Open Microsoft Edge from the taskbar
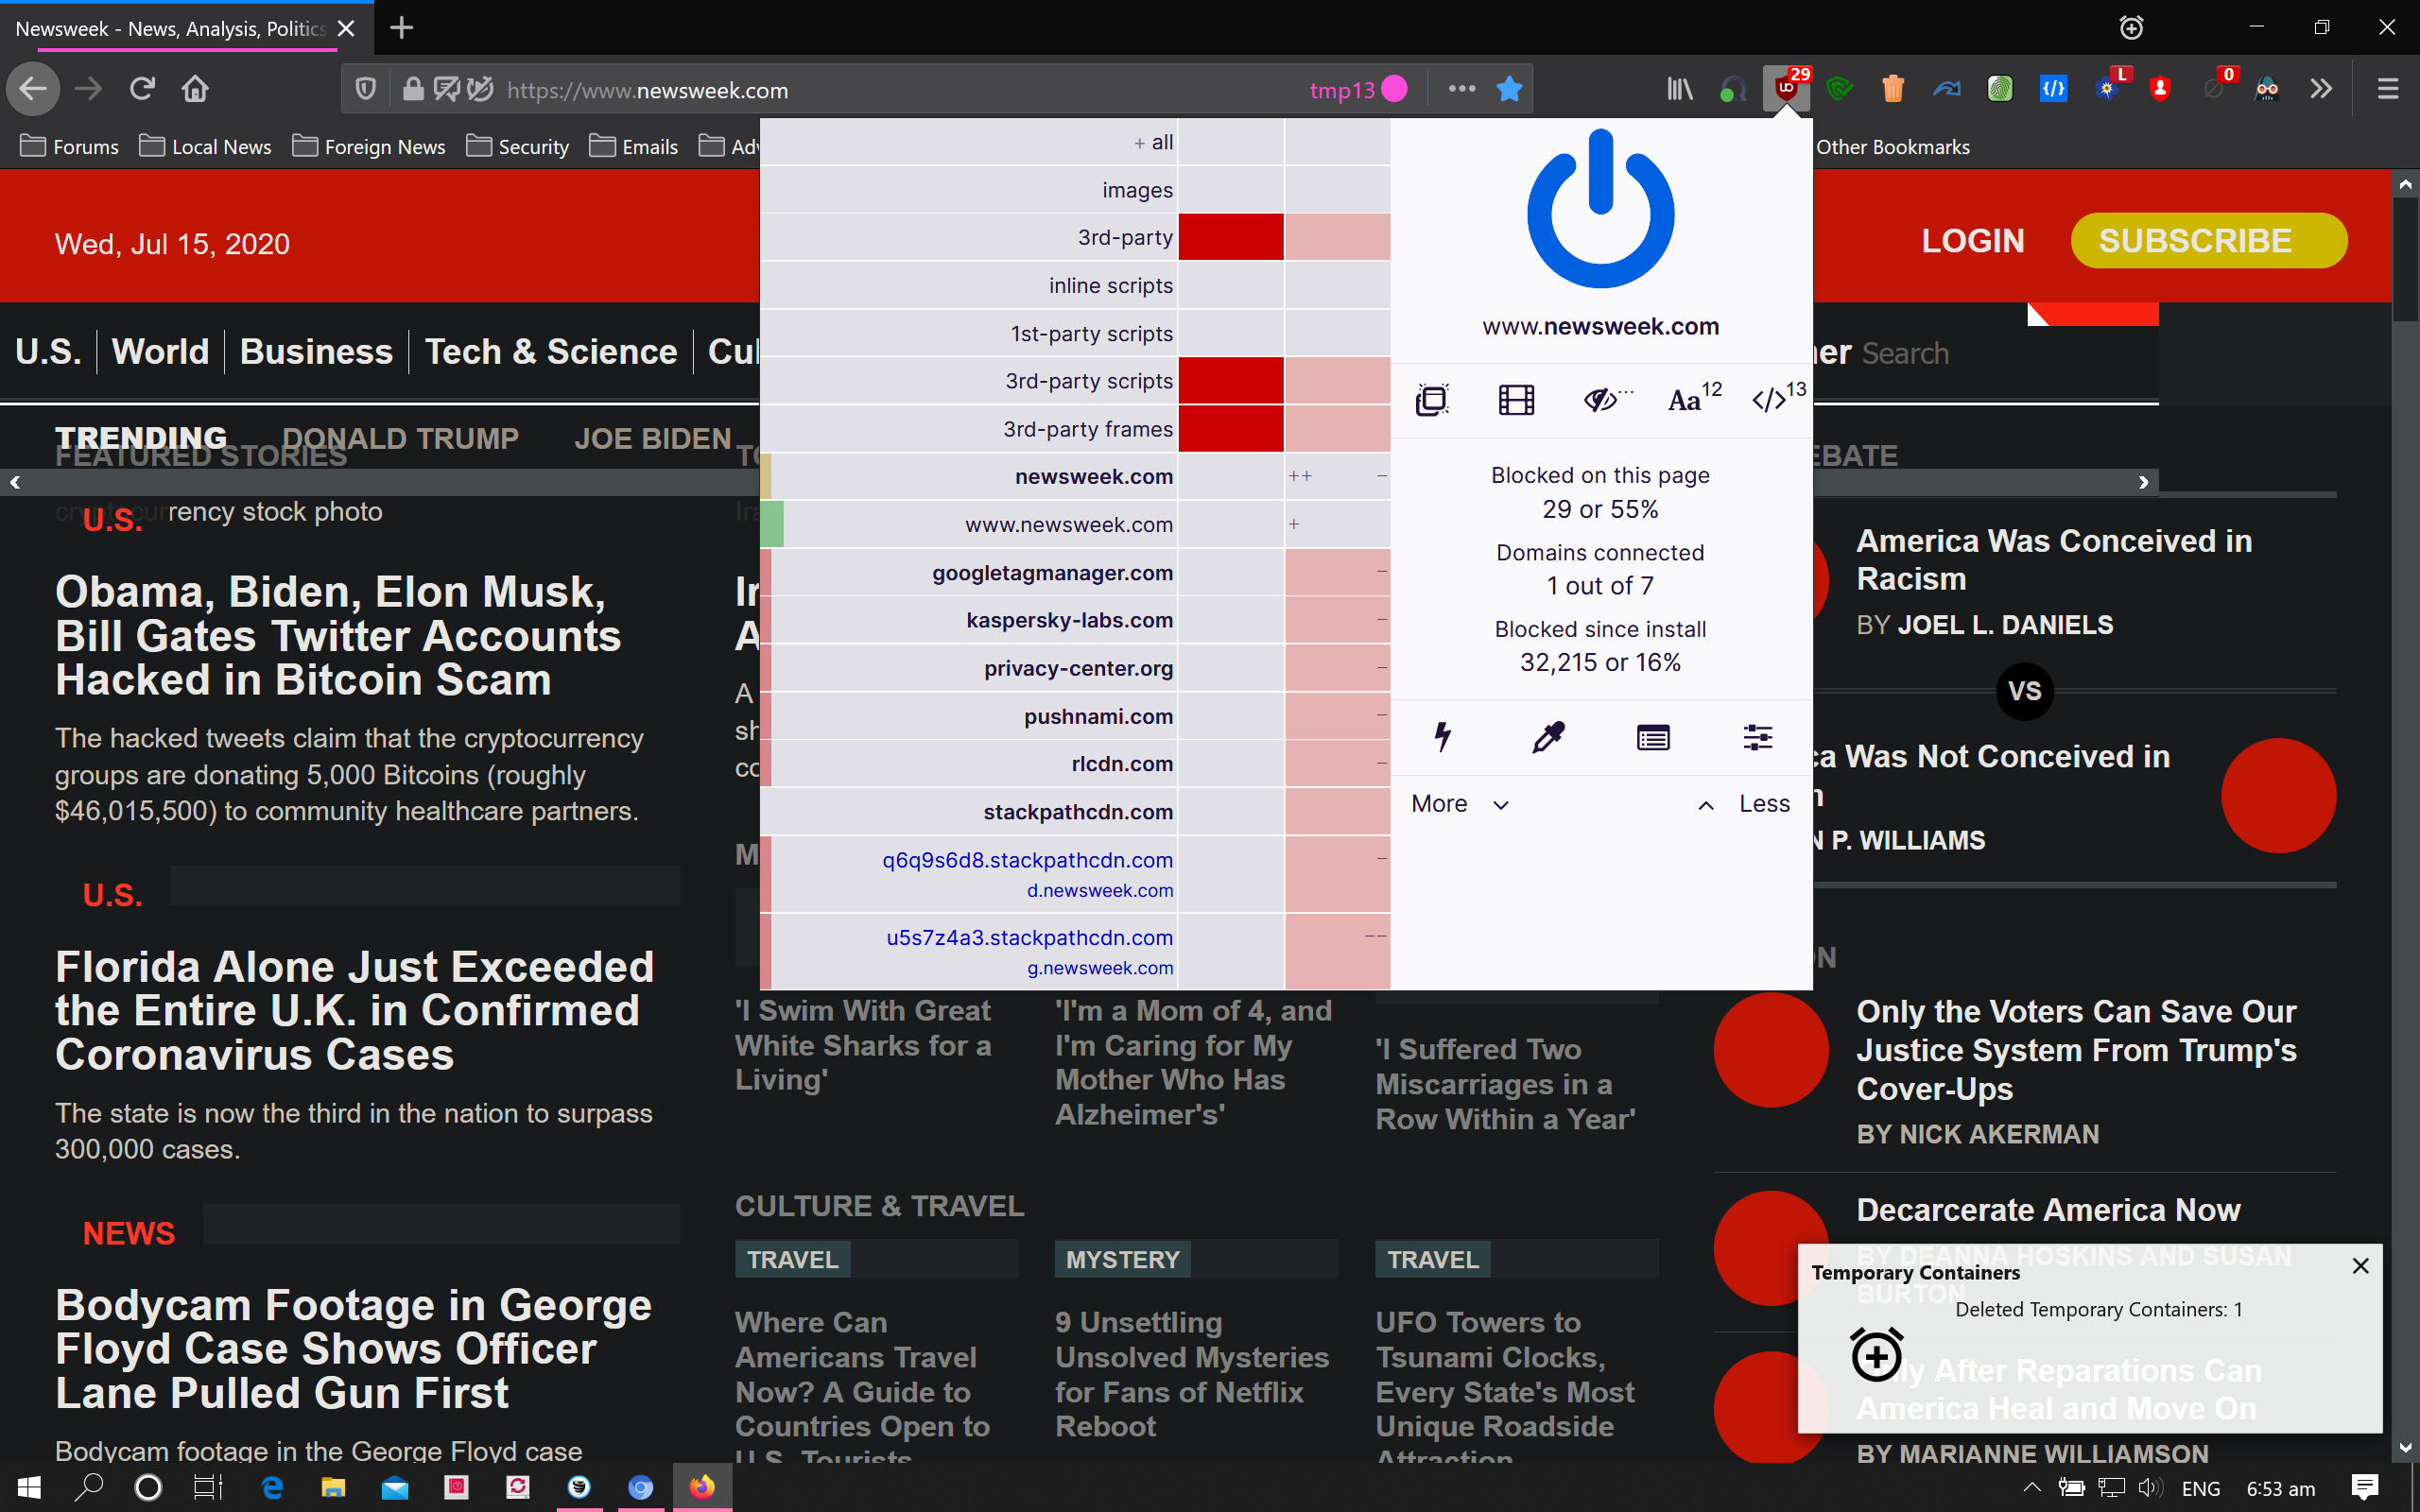Image resolution: width=2420 pixels, height=1512 pixels. click(271, 1487)
